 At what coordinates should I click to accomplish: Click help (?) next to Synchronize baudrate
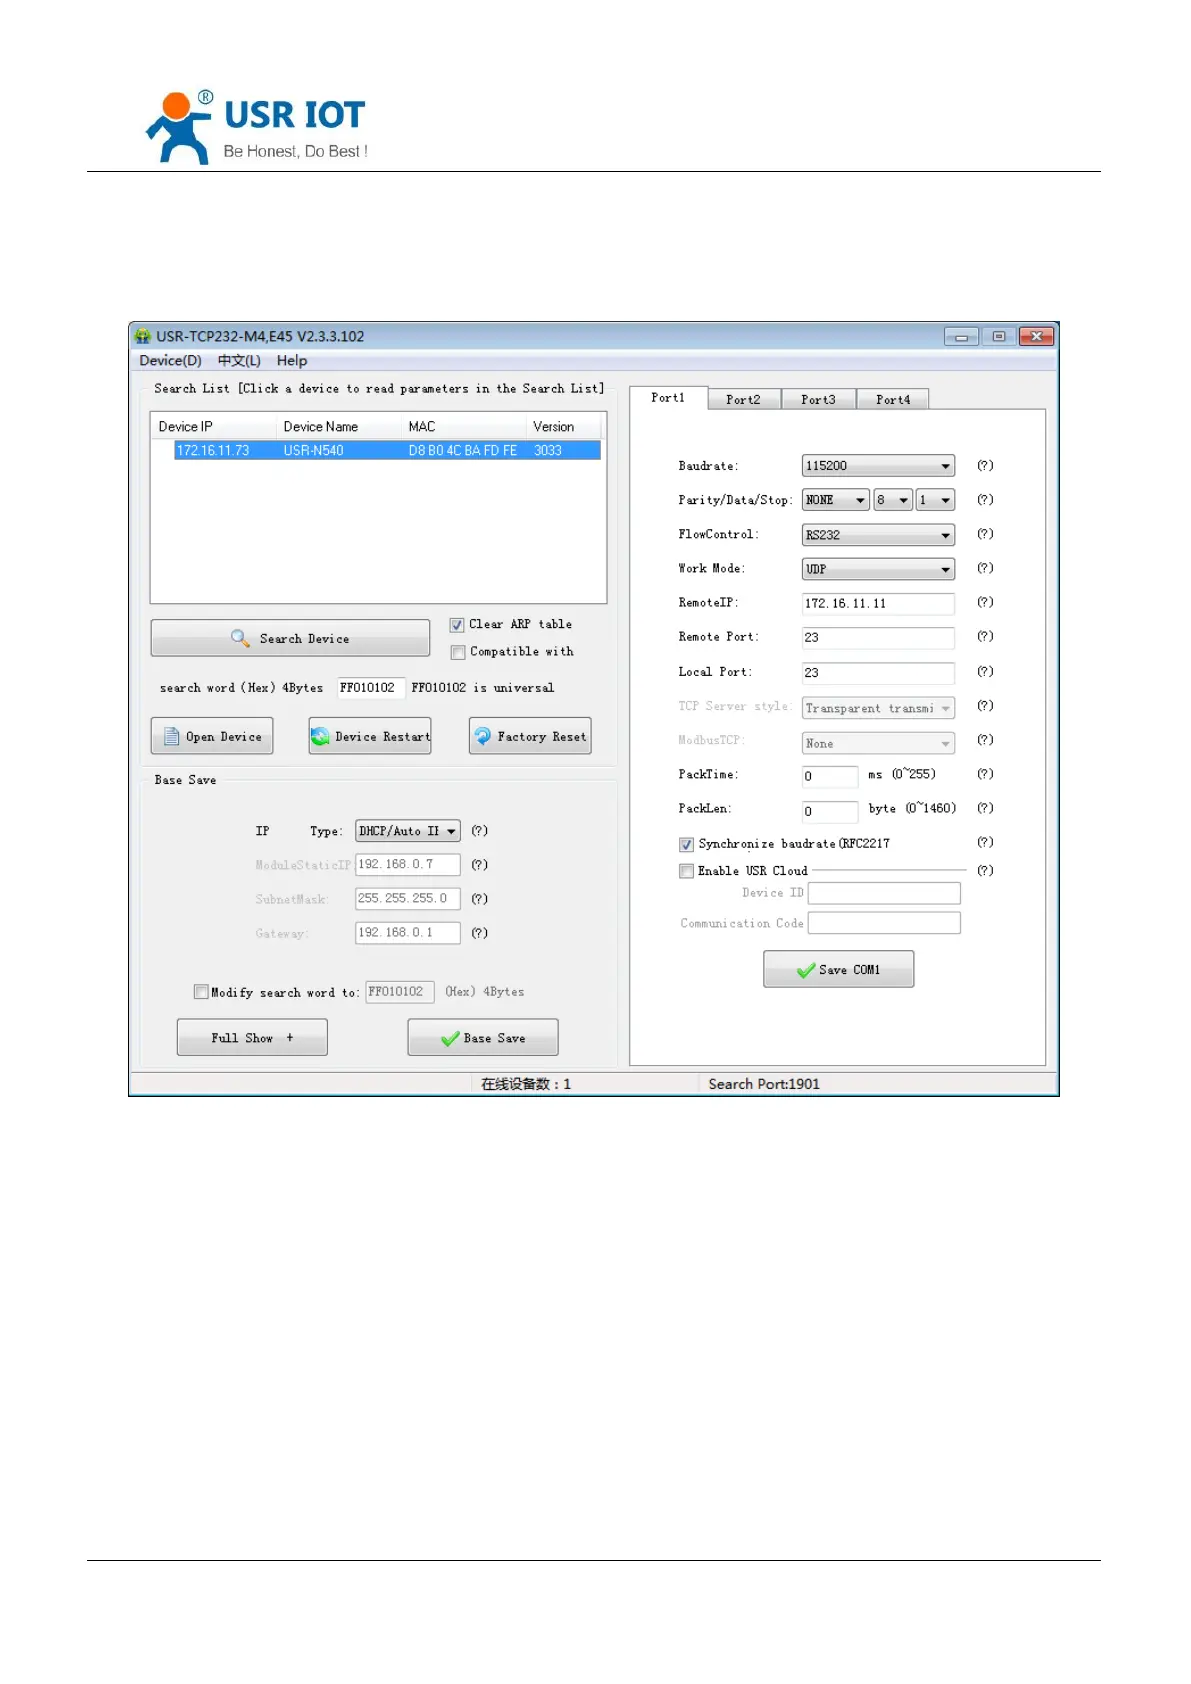[985, 842]
